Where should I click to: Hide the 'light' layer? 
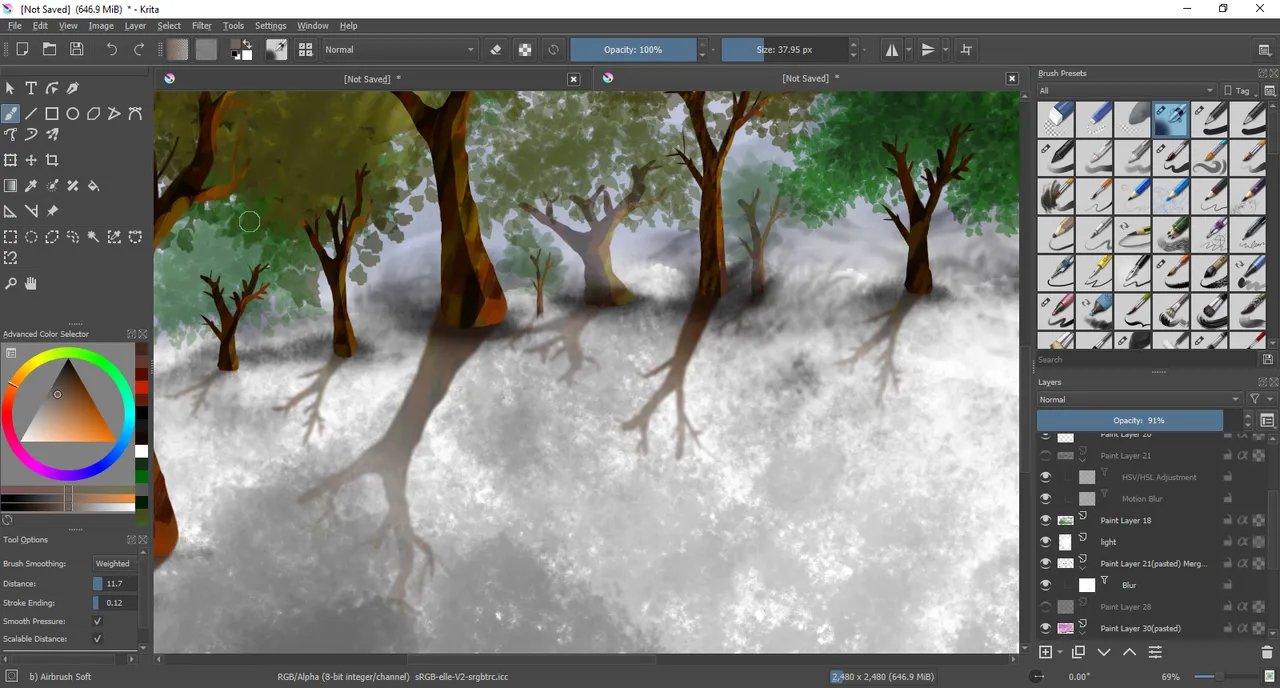coord(1046,542)
